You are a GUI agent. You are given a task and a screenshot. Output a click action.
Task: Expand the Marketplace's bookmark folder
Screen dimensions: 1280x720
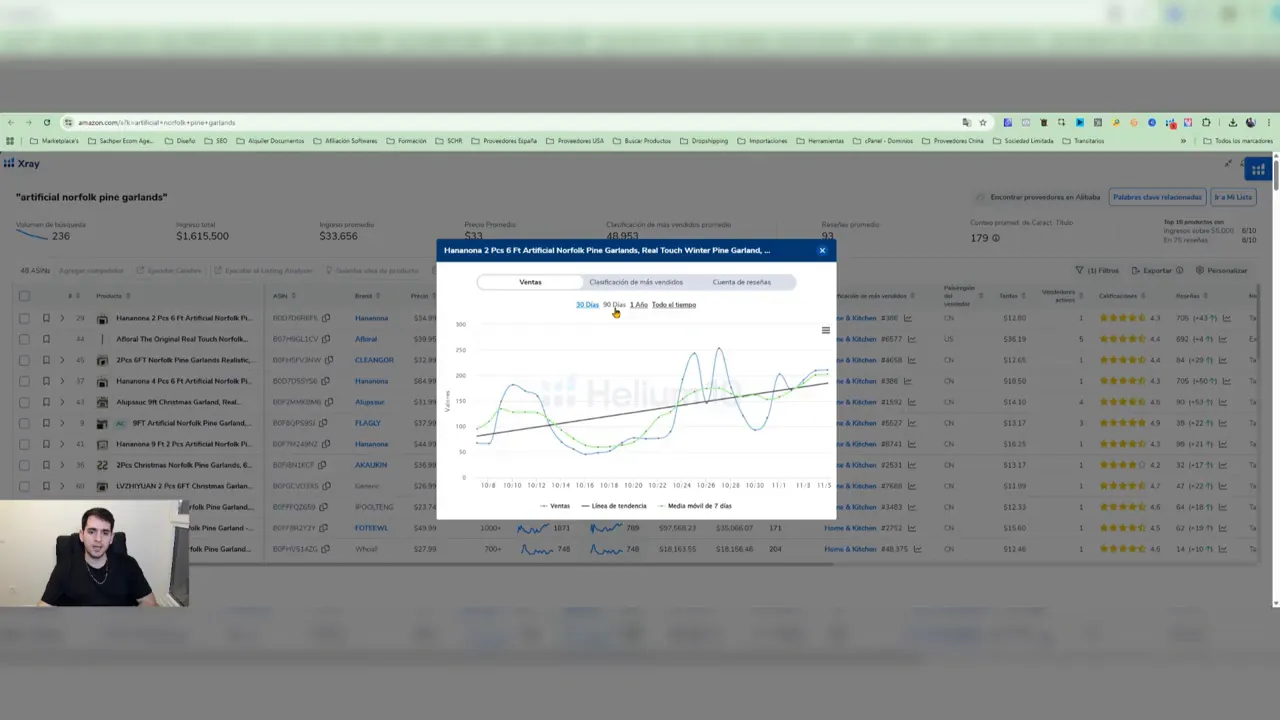tap(54, 141)
